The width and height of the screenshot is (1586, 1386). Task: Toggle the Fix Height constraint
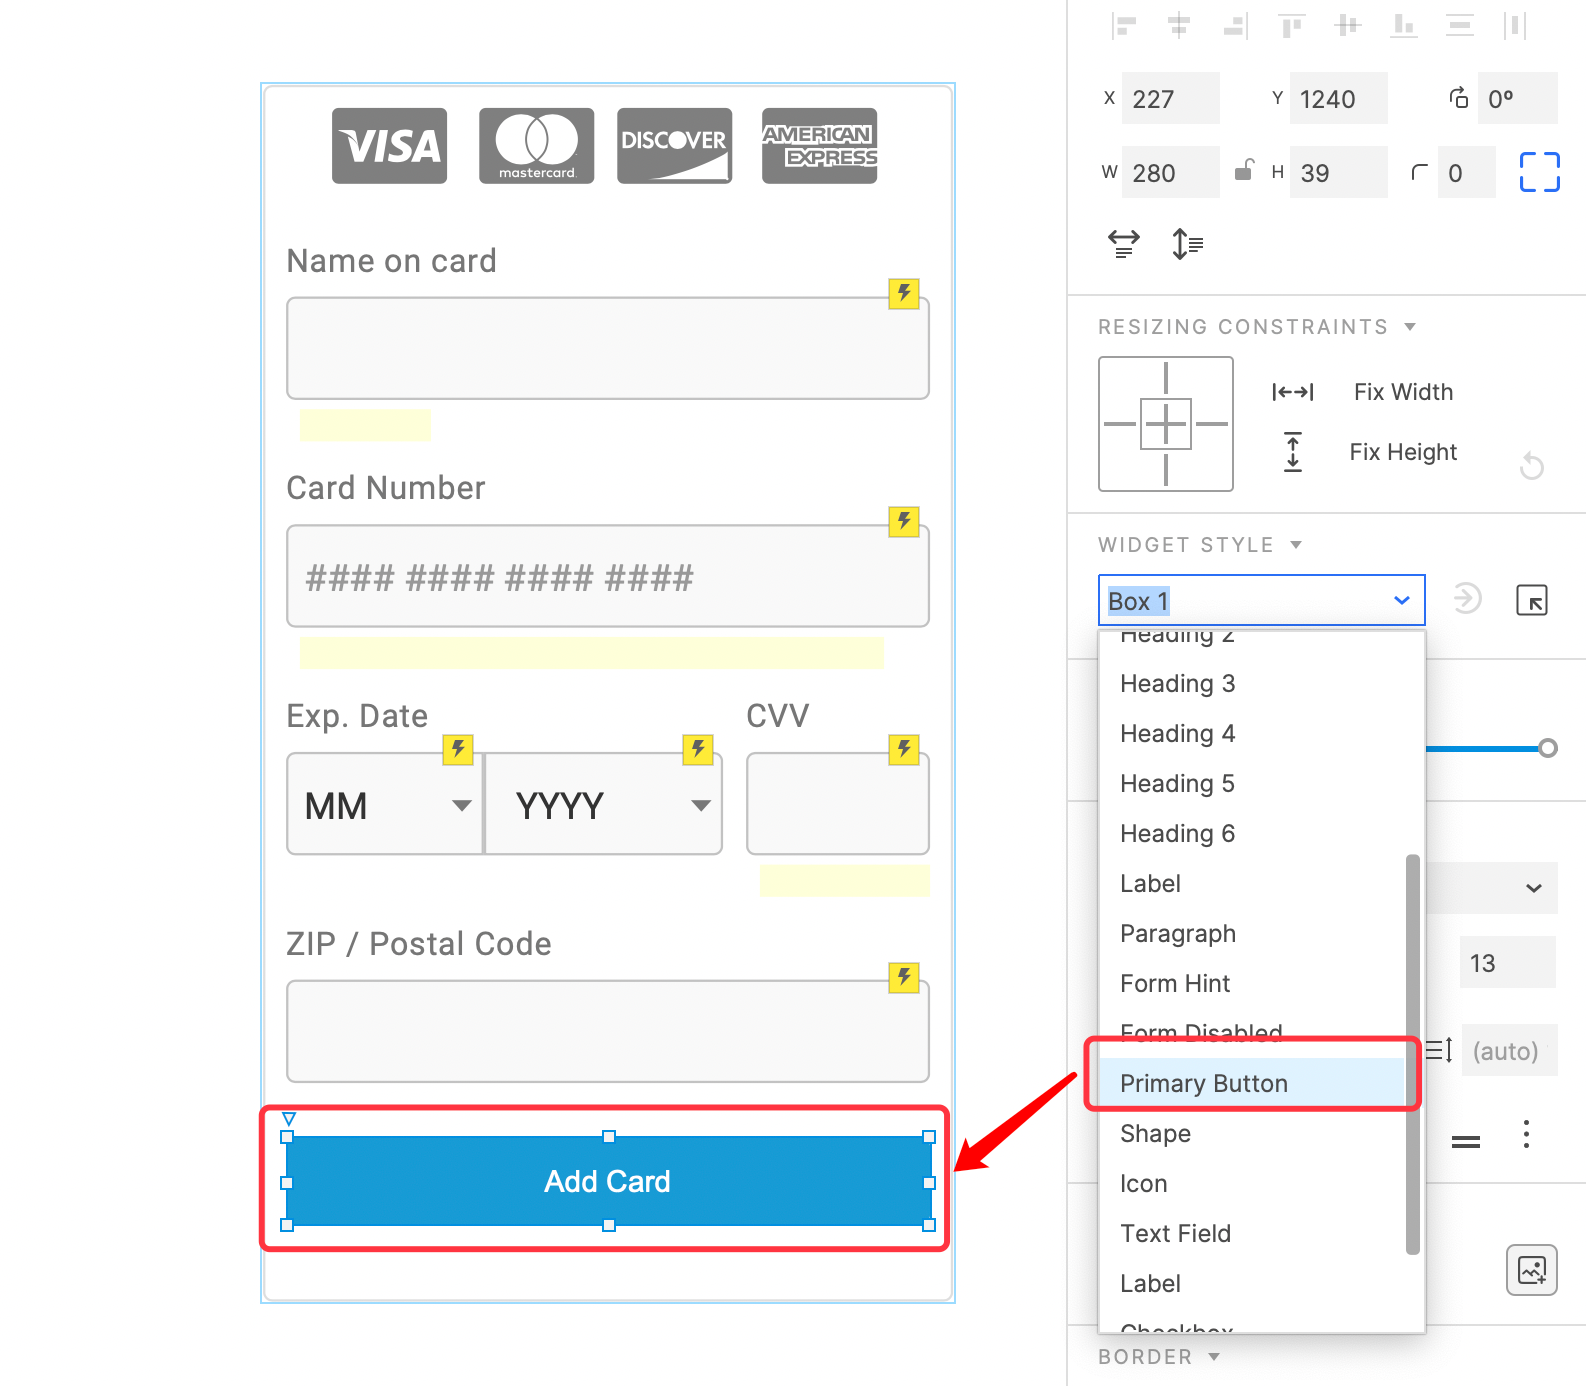coord(1368,452)
